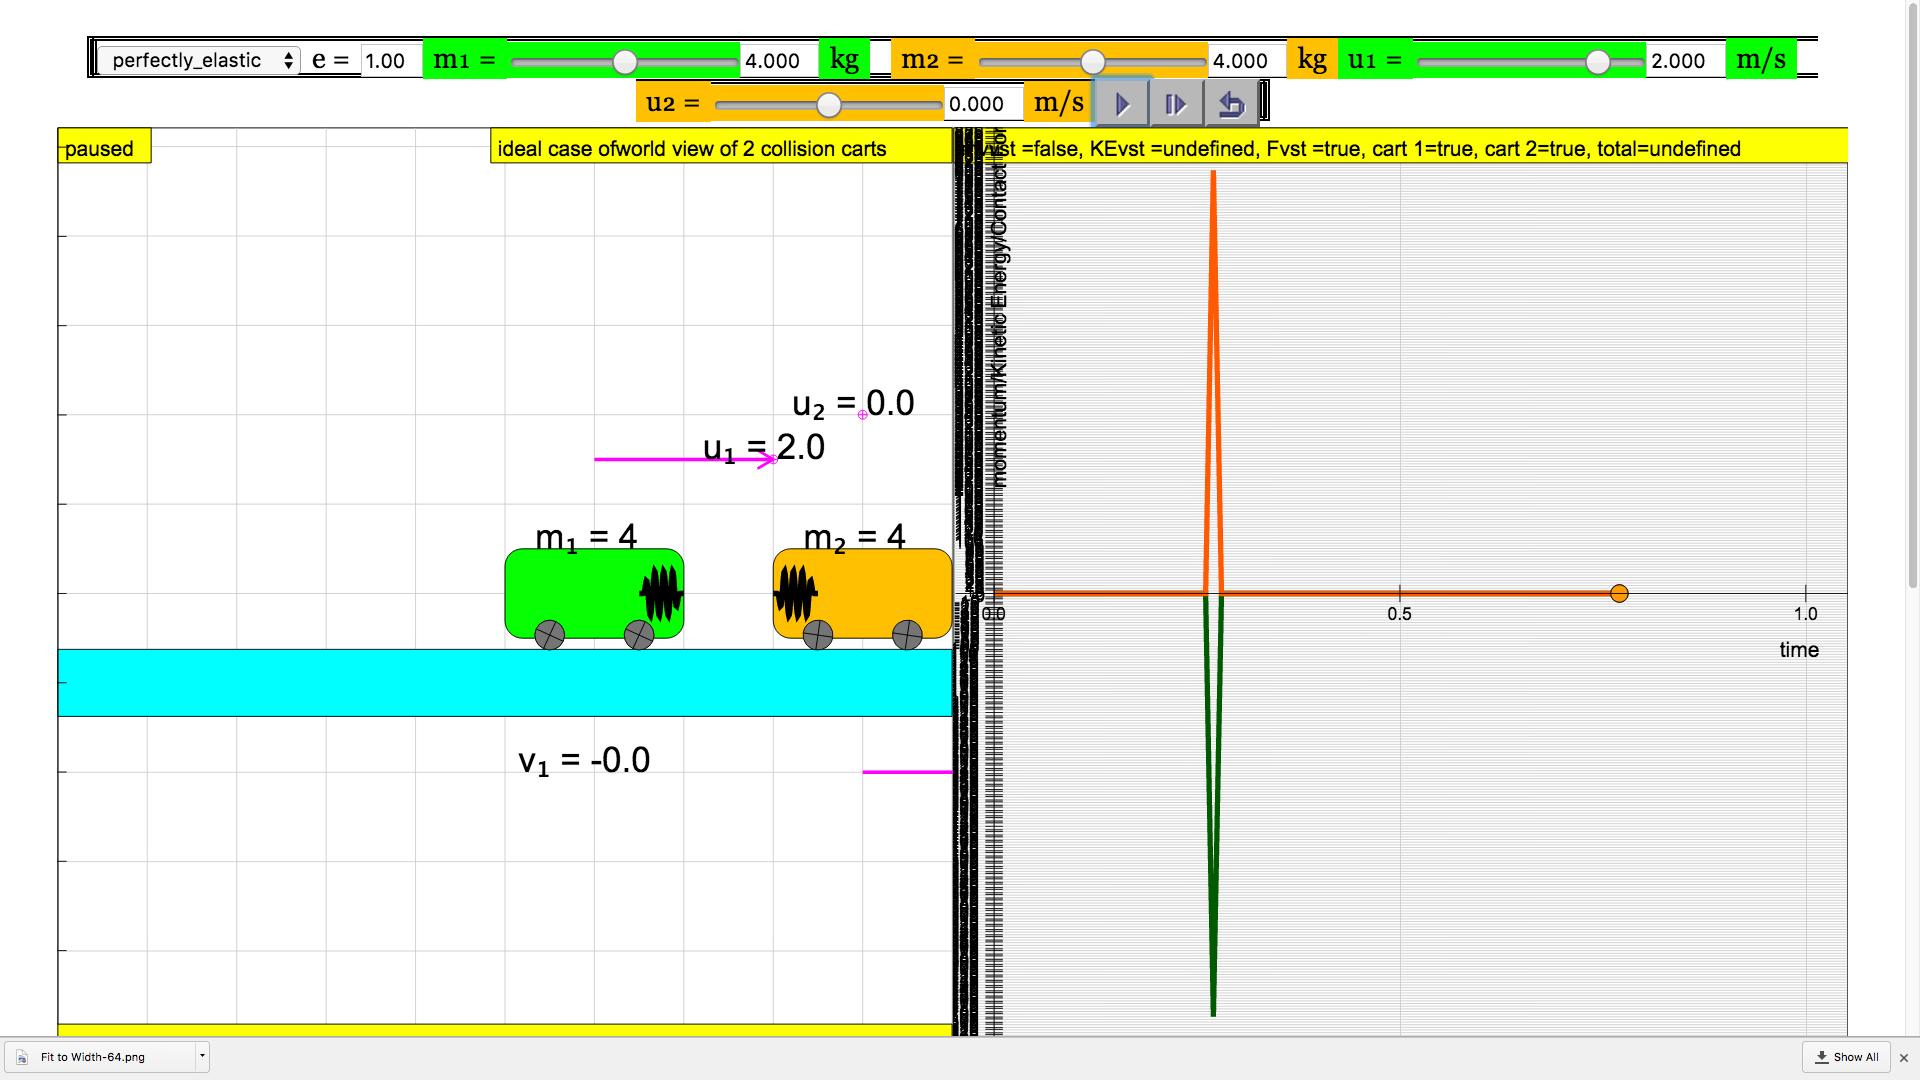Click the orange data point marker on graph
Screen dimensions: 1920x1080
pos(1619,594)
